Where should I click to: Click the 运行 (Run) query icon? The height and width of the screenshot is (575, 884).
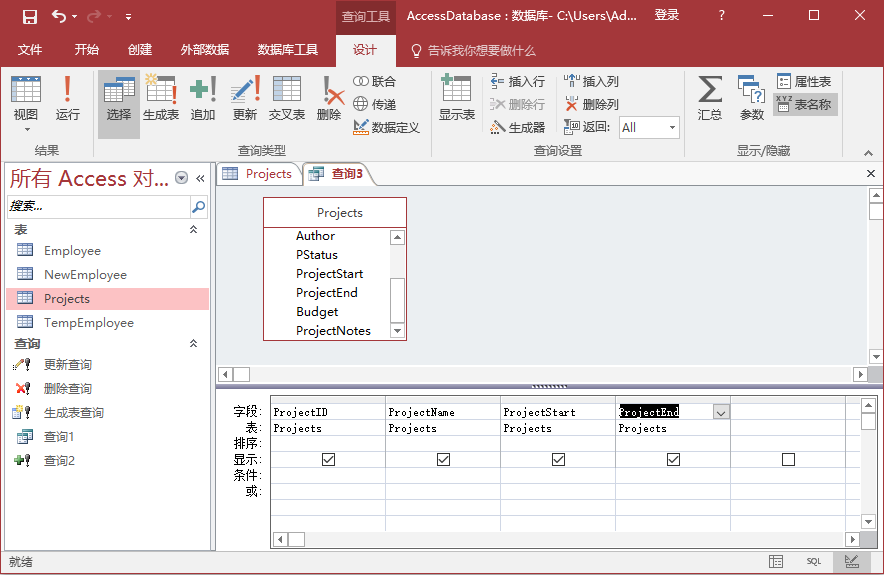click(x=67, y=99)
